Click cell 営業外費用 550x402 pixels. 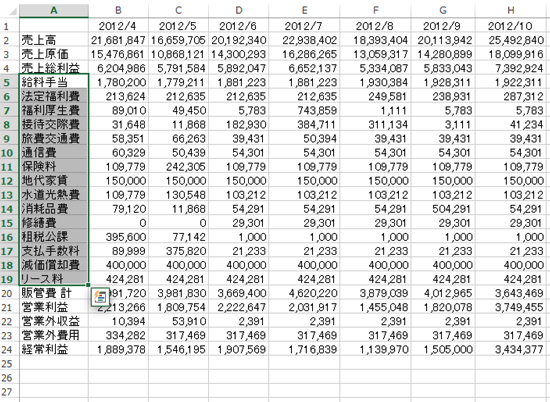(x=54, y=335)
